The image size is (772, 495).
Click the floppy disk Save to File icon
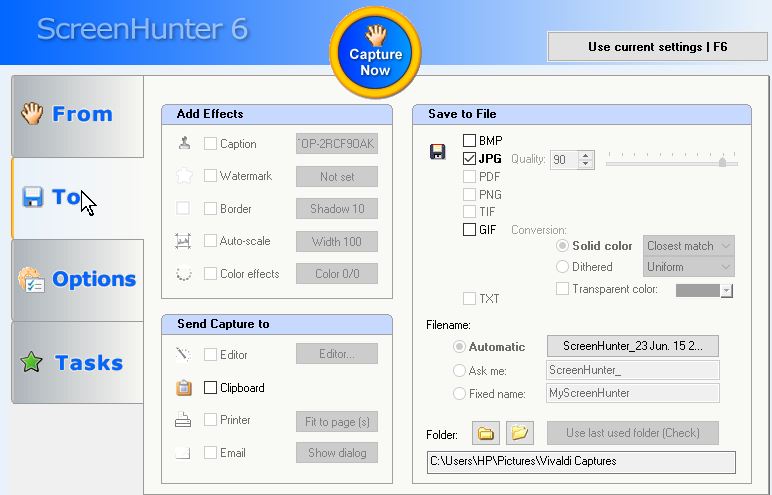pos(438,152)
